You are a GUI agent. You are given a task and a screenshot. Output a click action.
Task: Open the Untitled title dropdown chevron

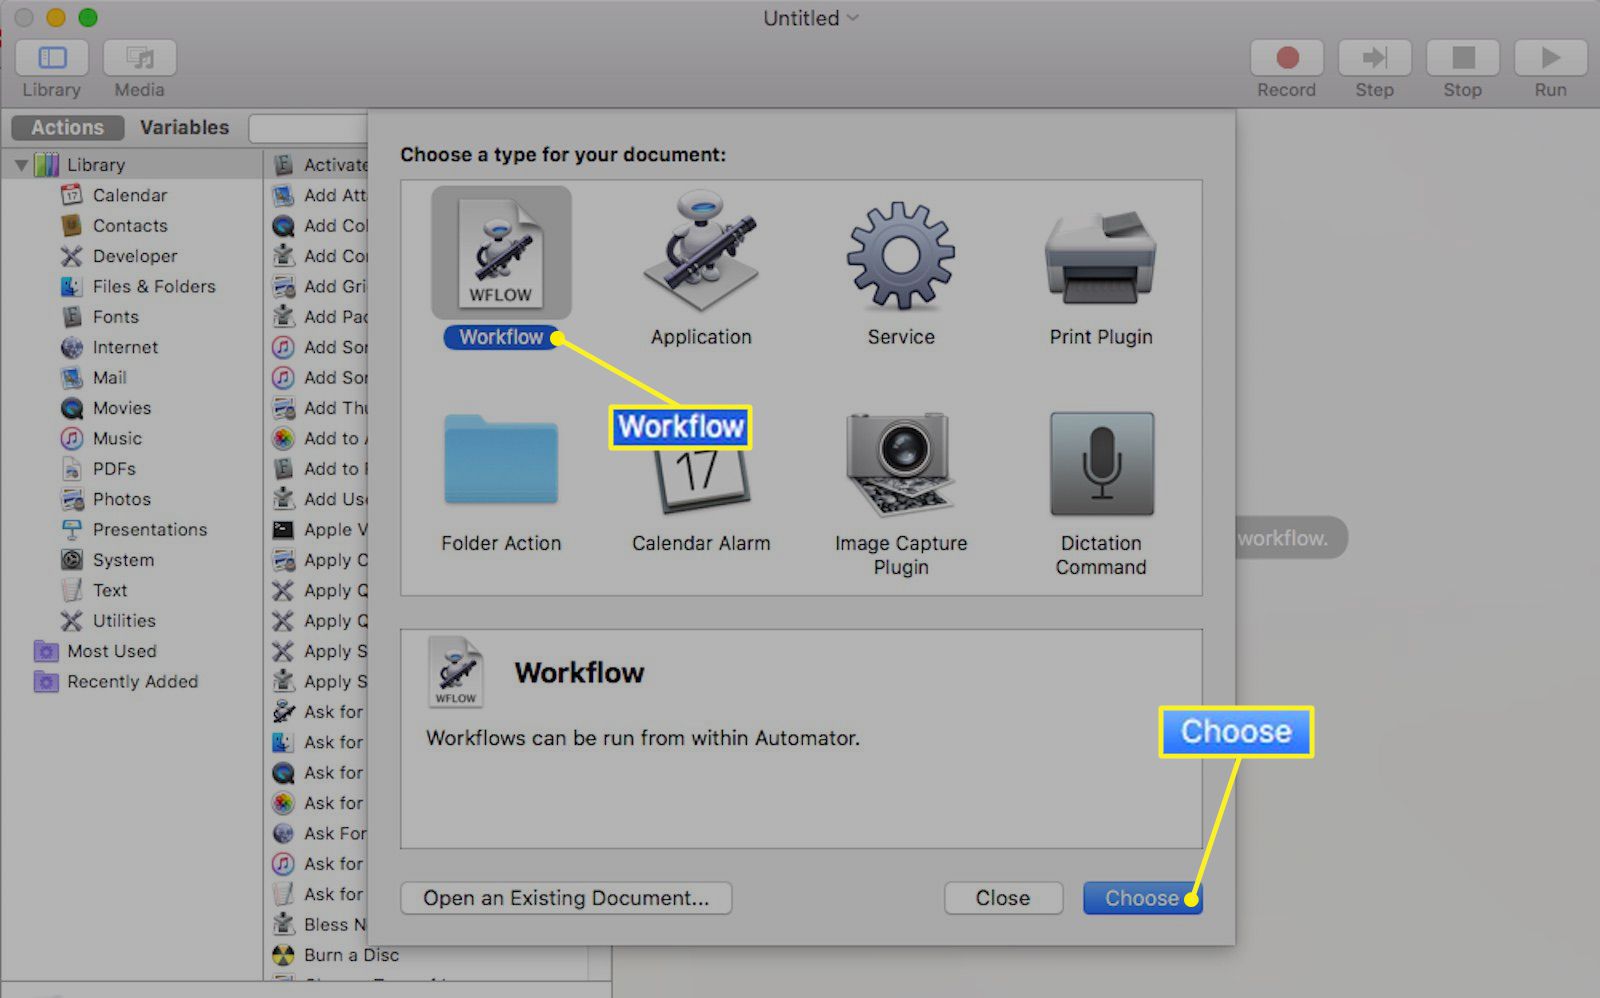(853, 18)
